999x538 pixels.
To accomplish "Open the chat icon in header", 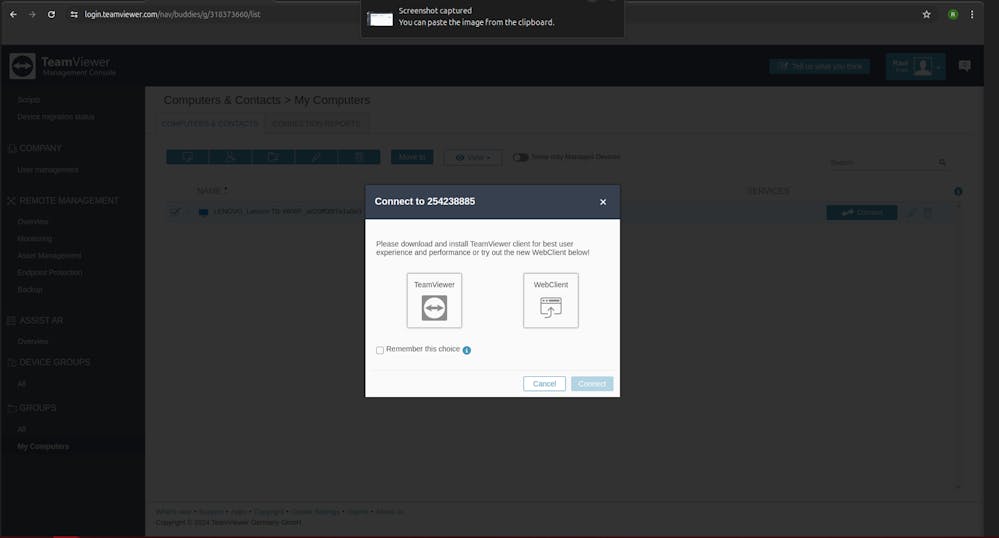I will point(965,66).
